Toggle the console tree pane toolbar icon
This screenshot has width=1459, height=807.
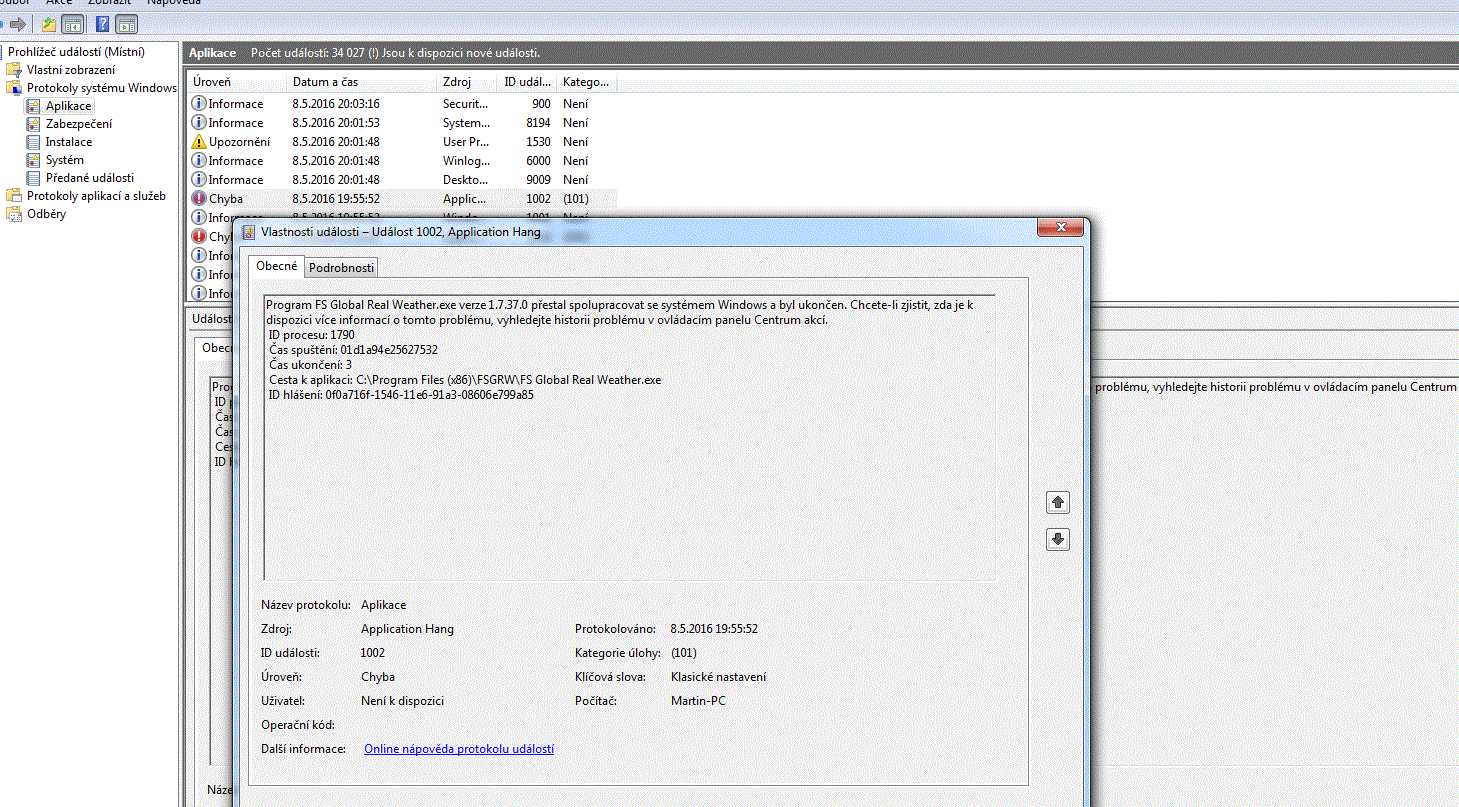[72, 24]
